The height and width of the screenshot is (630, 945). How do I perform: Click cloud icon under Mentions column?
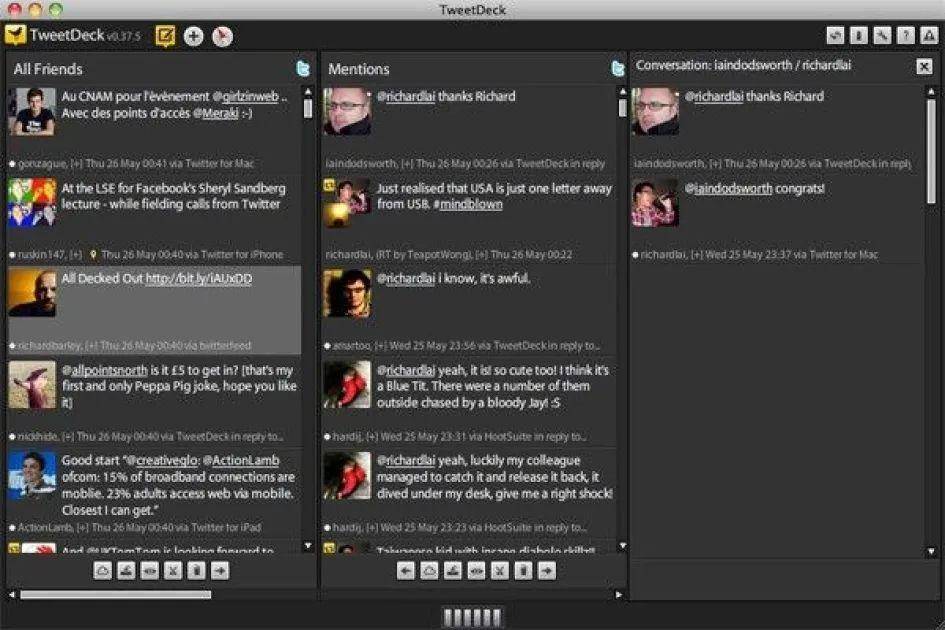(429, 570)
